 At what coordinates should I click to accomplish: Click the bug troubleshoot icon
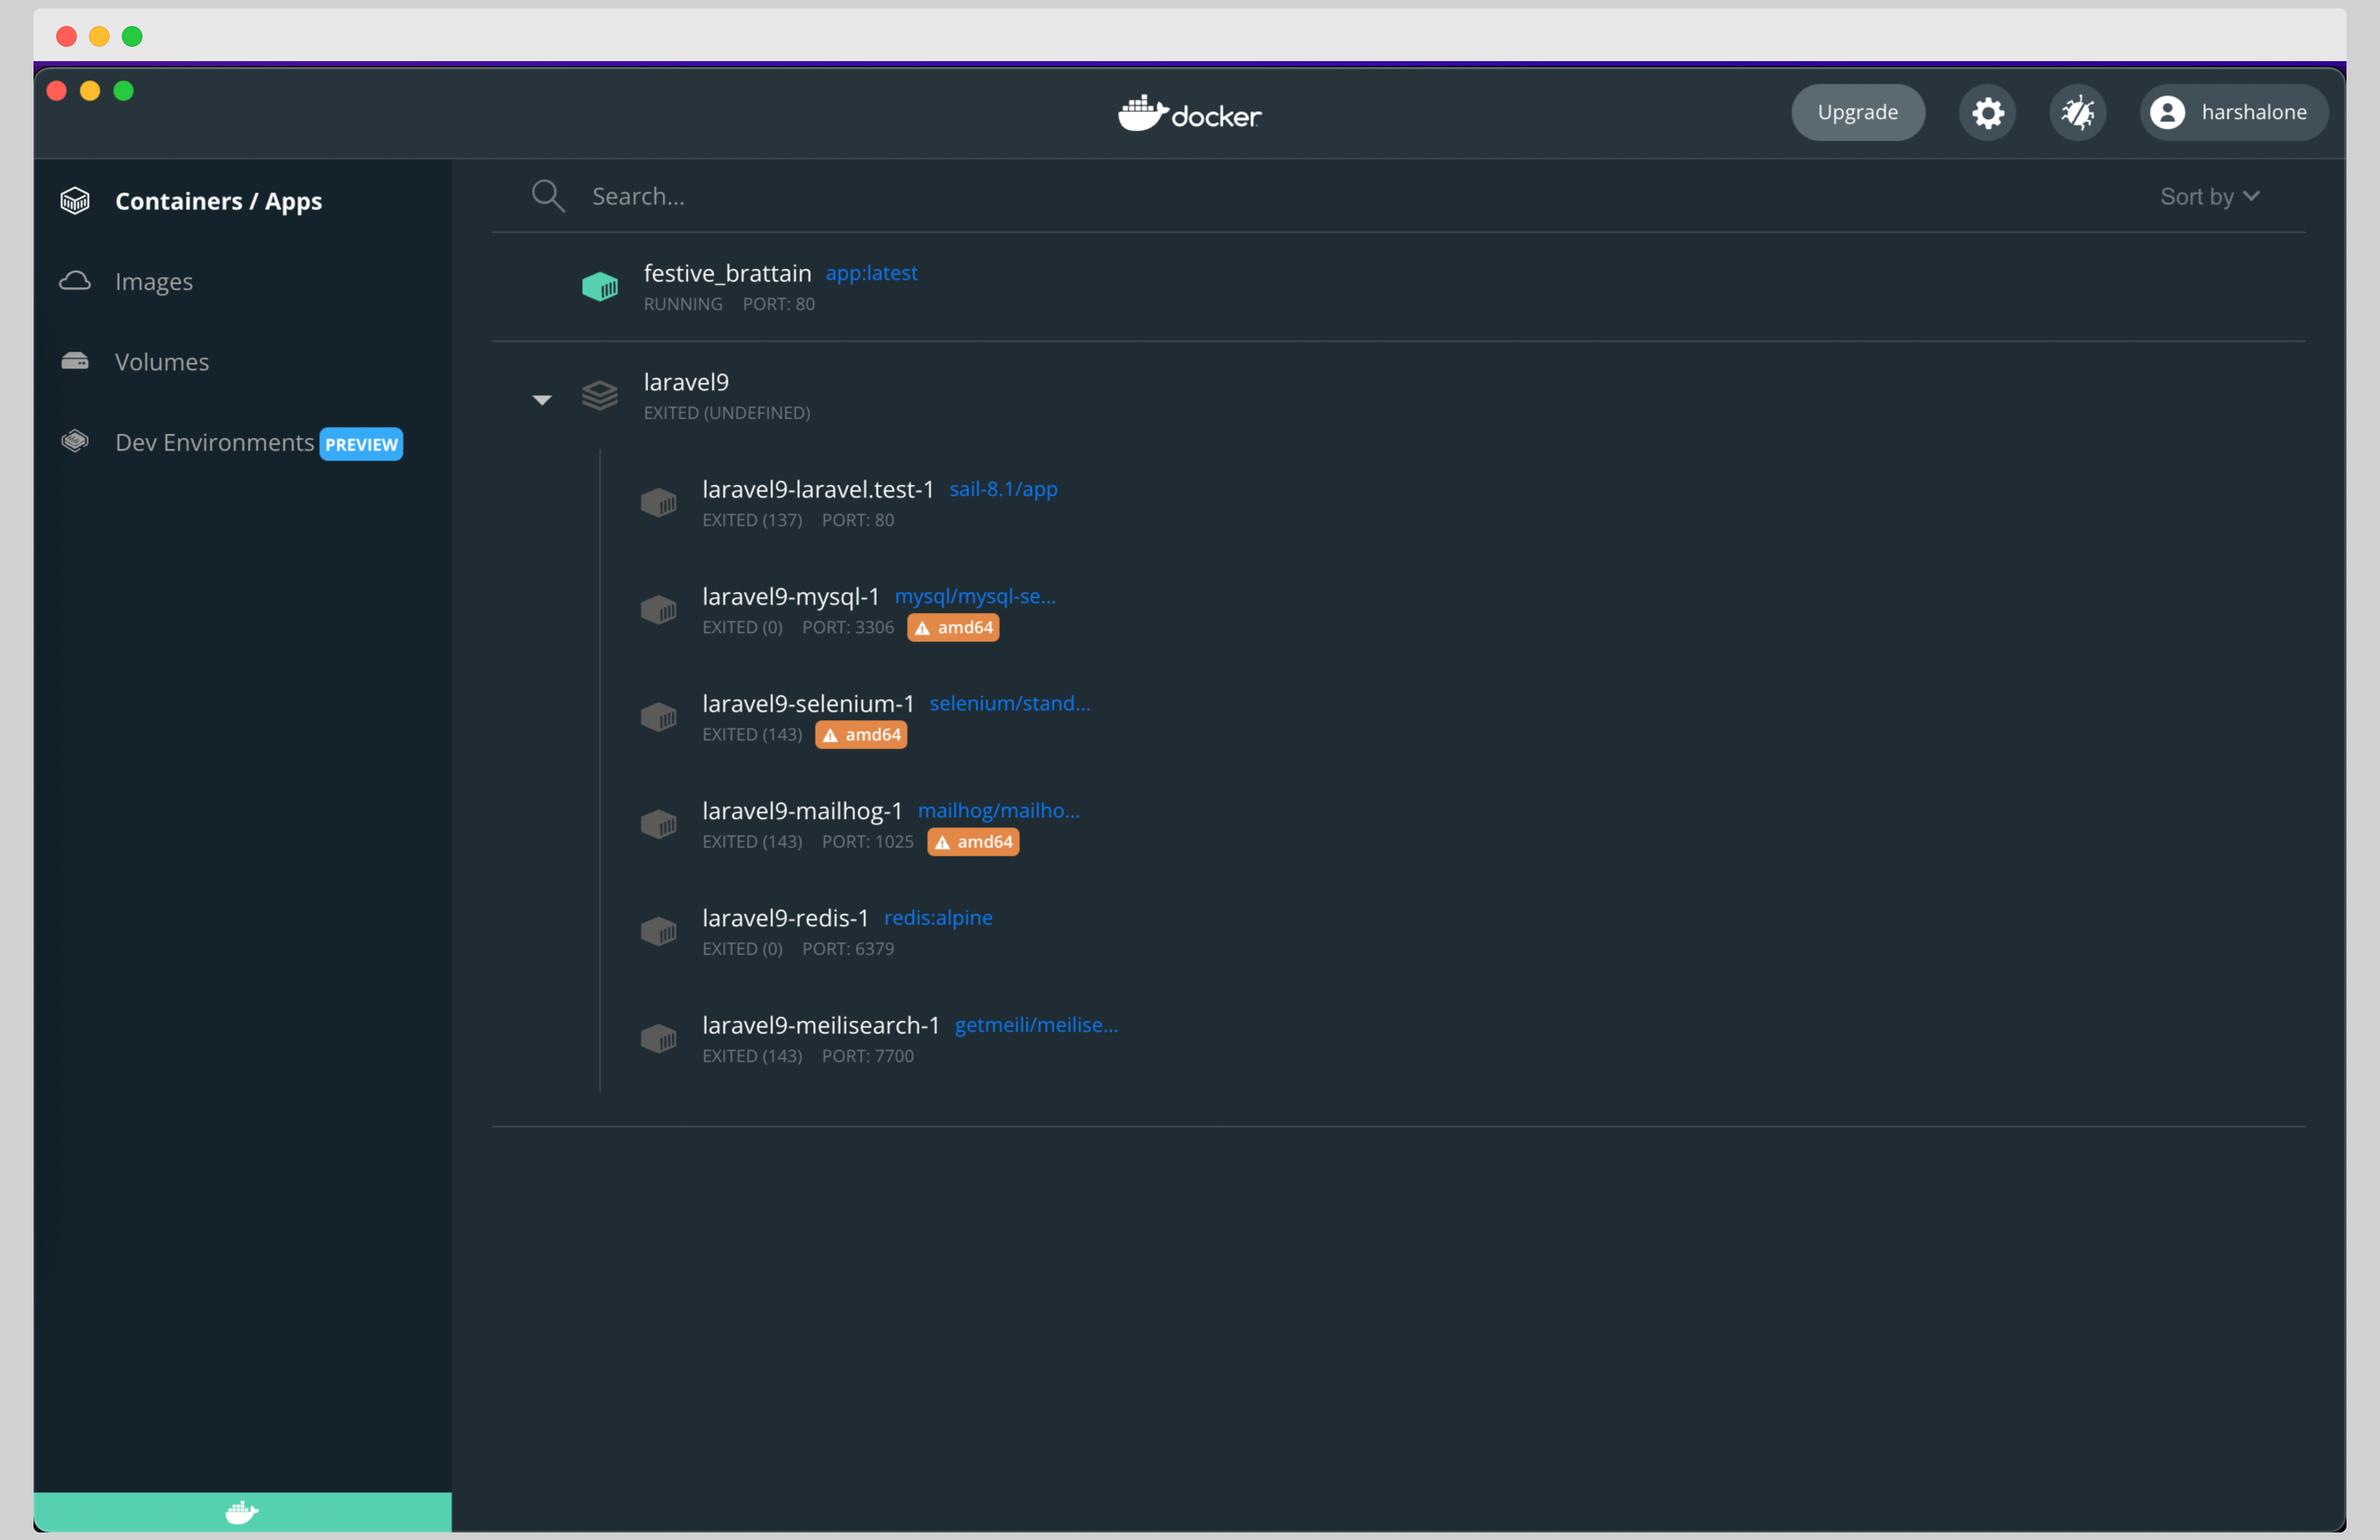click(2077, 112)
